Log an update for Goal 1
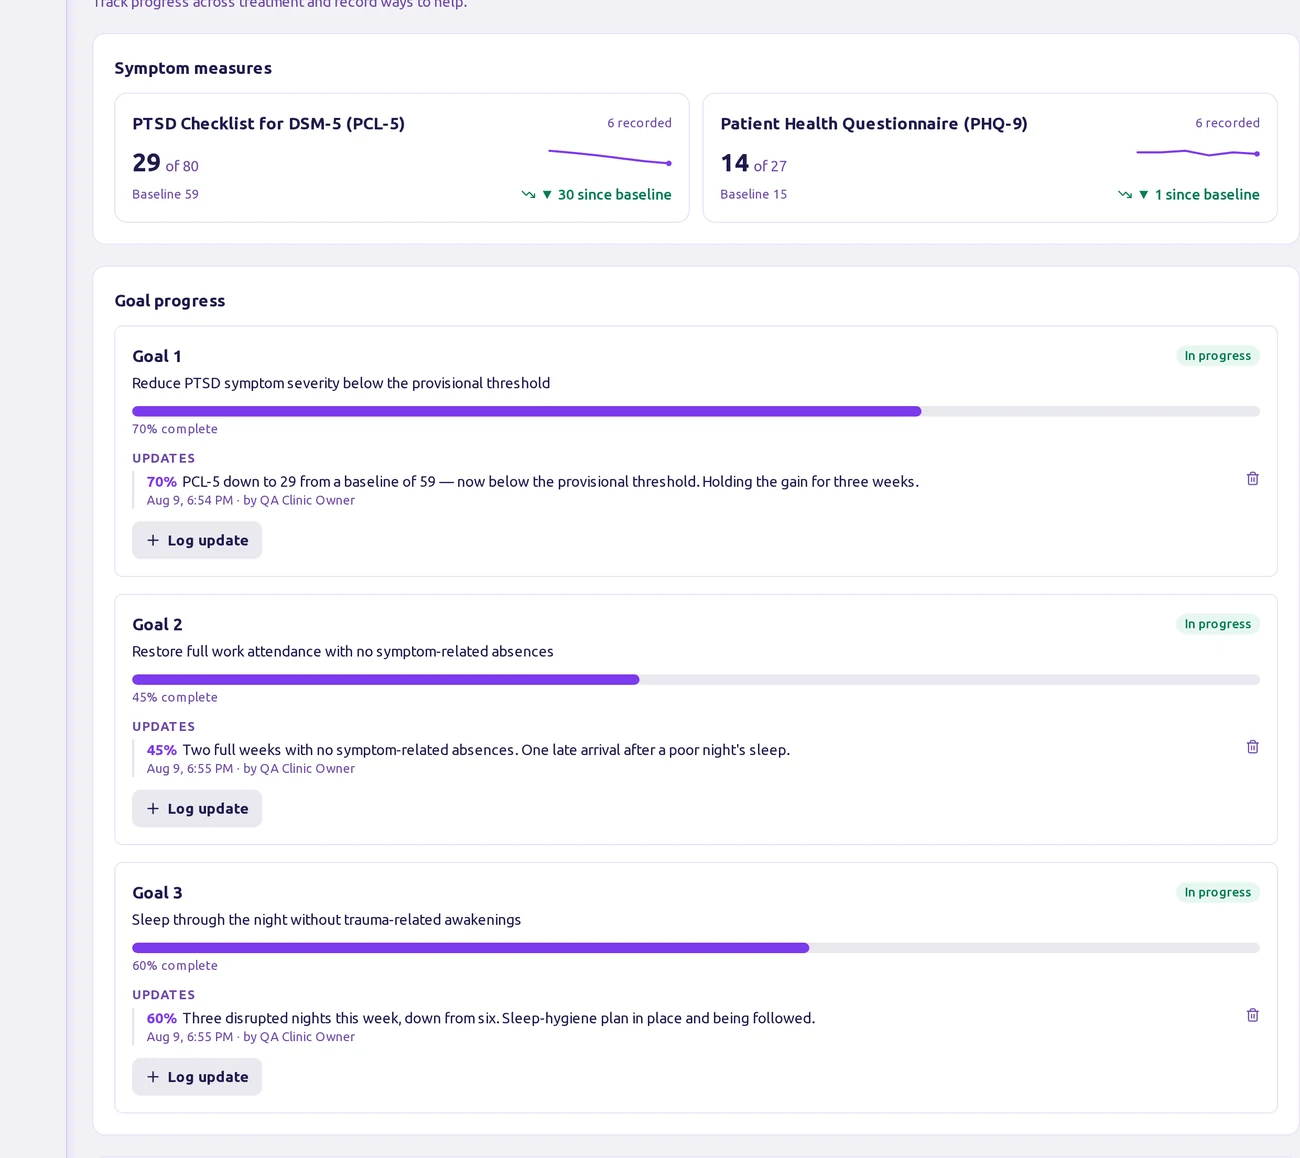Screen dimensions: 1300x1158 click(197, 540)
